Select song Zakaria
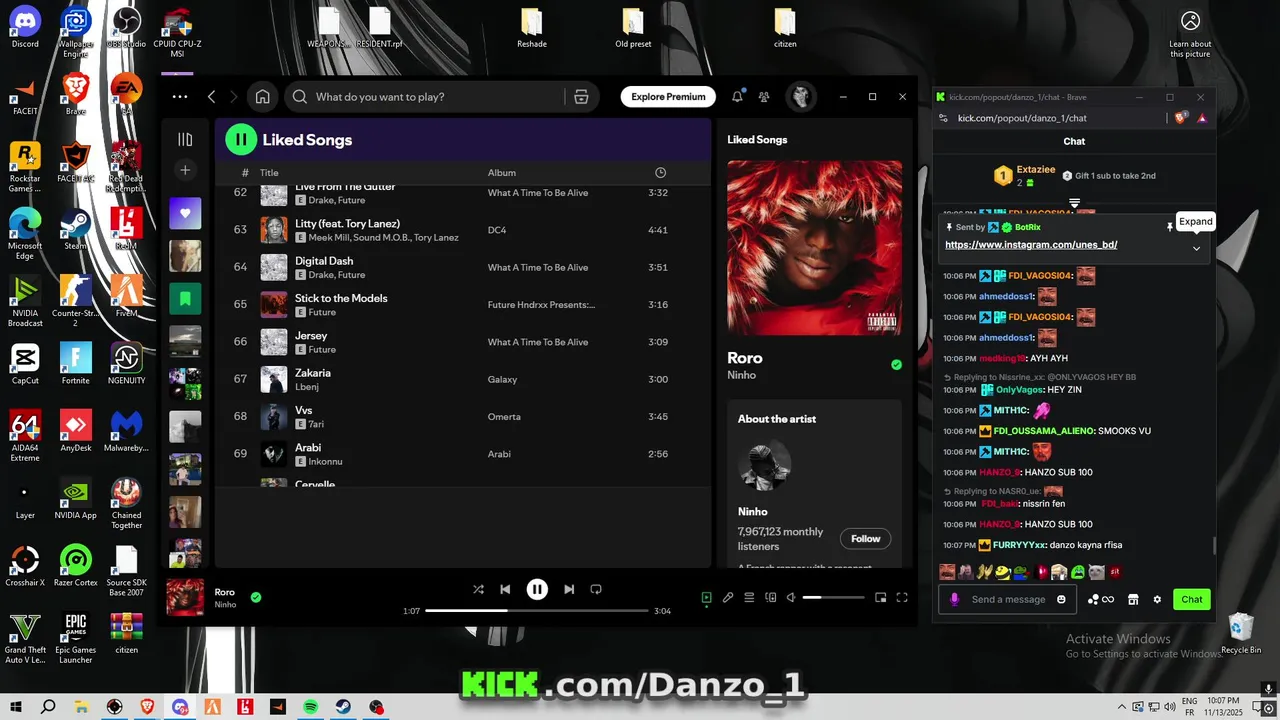This screenshot has height=720, width=1280. 463,379
